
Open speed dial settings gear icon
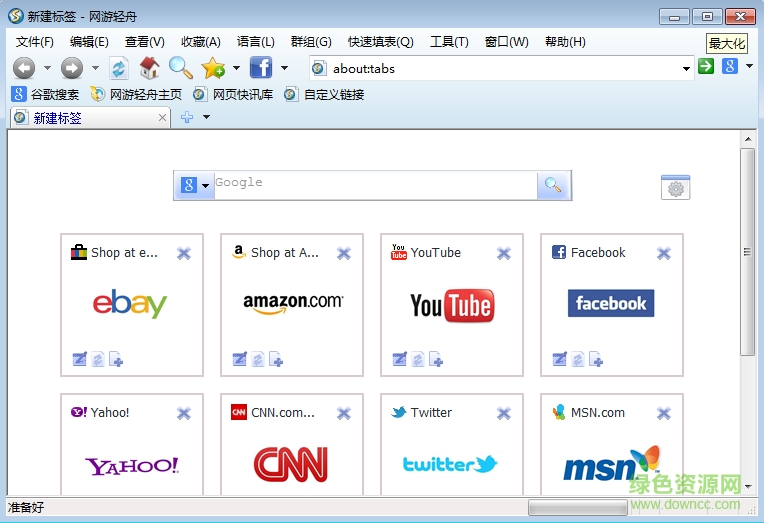click(675, 188)
